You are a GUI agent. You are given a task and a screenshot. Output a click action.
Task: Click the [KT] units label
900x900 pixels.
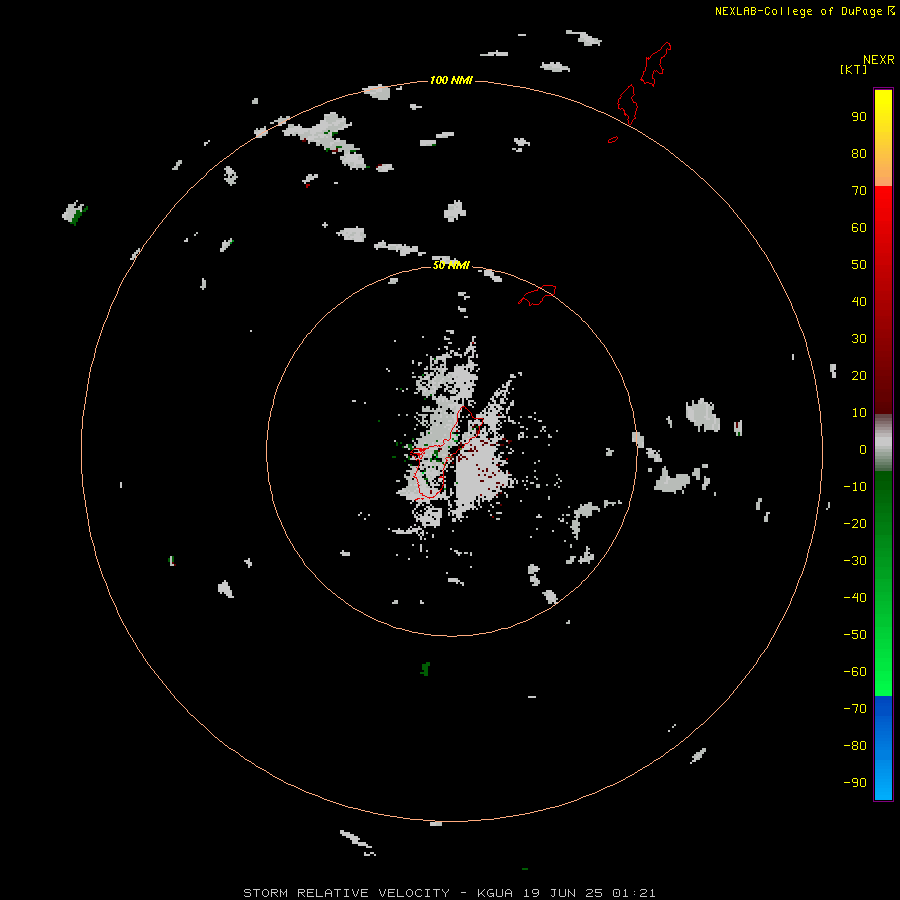click(x=854, y=69)
